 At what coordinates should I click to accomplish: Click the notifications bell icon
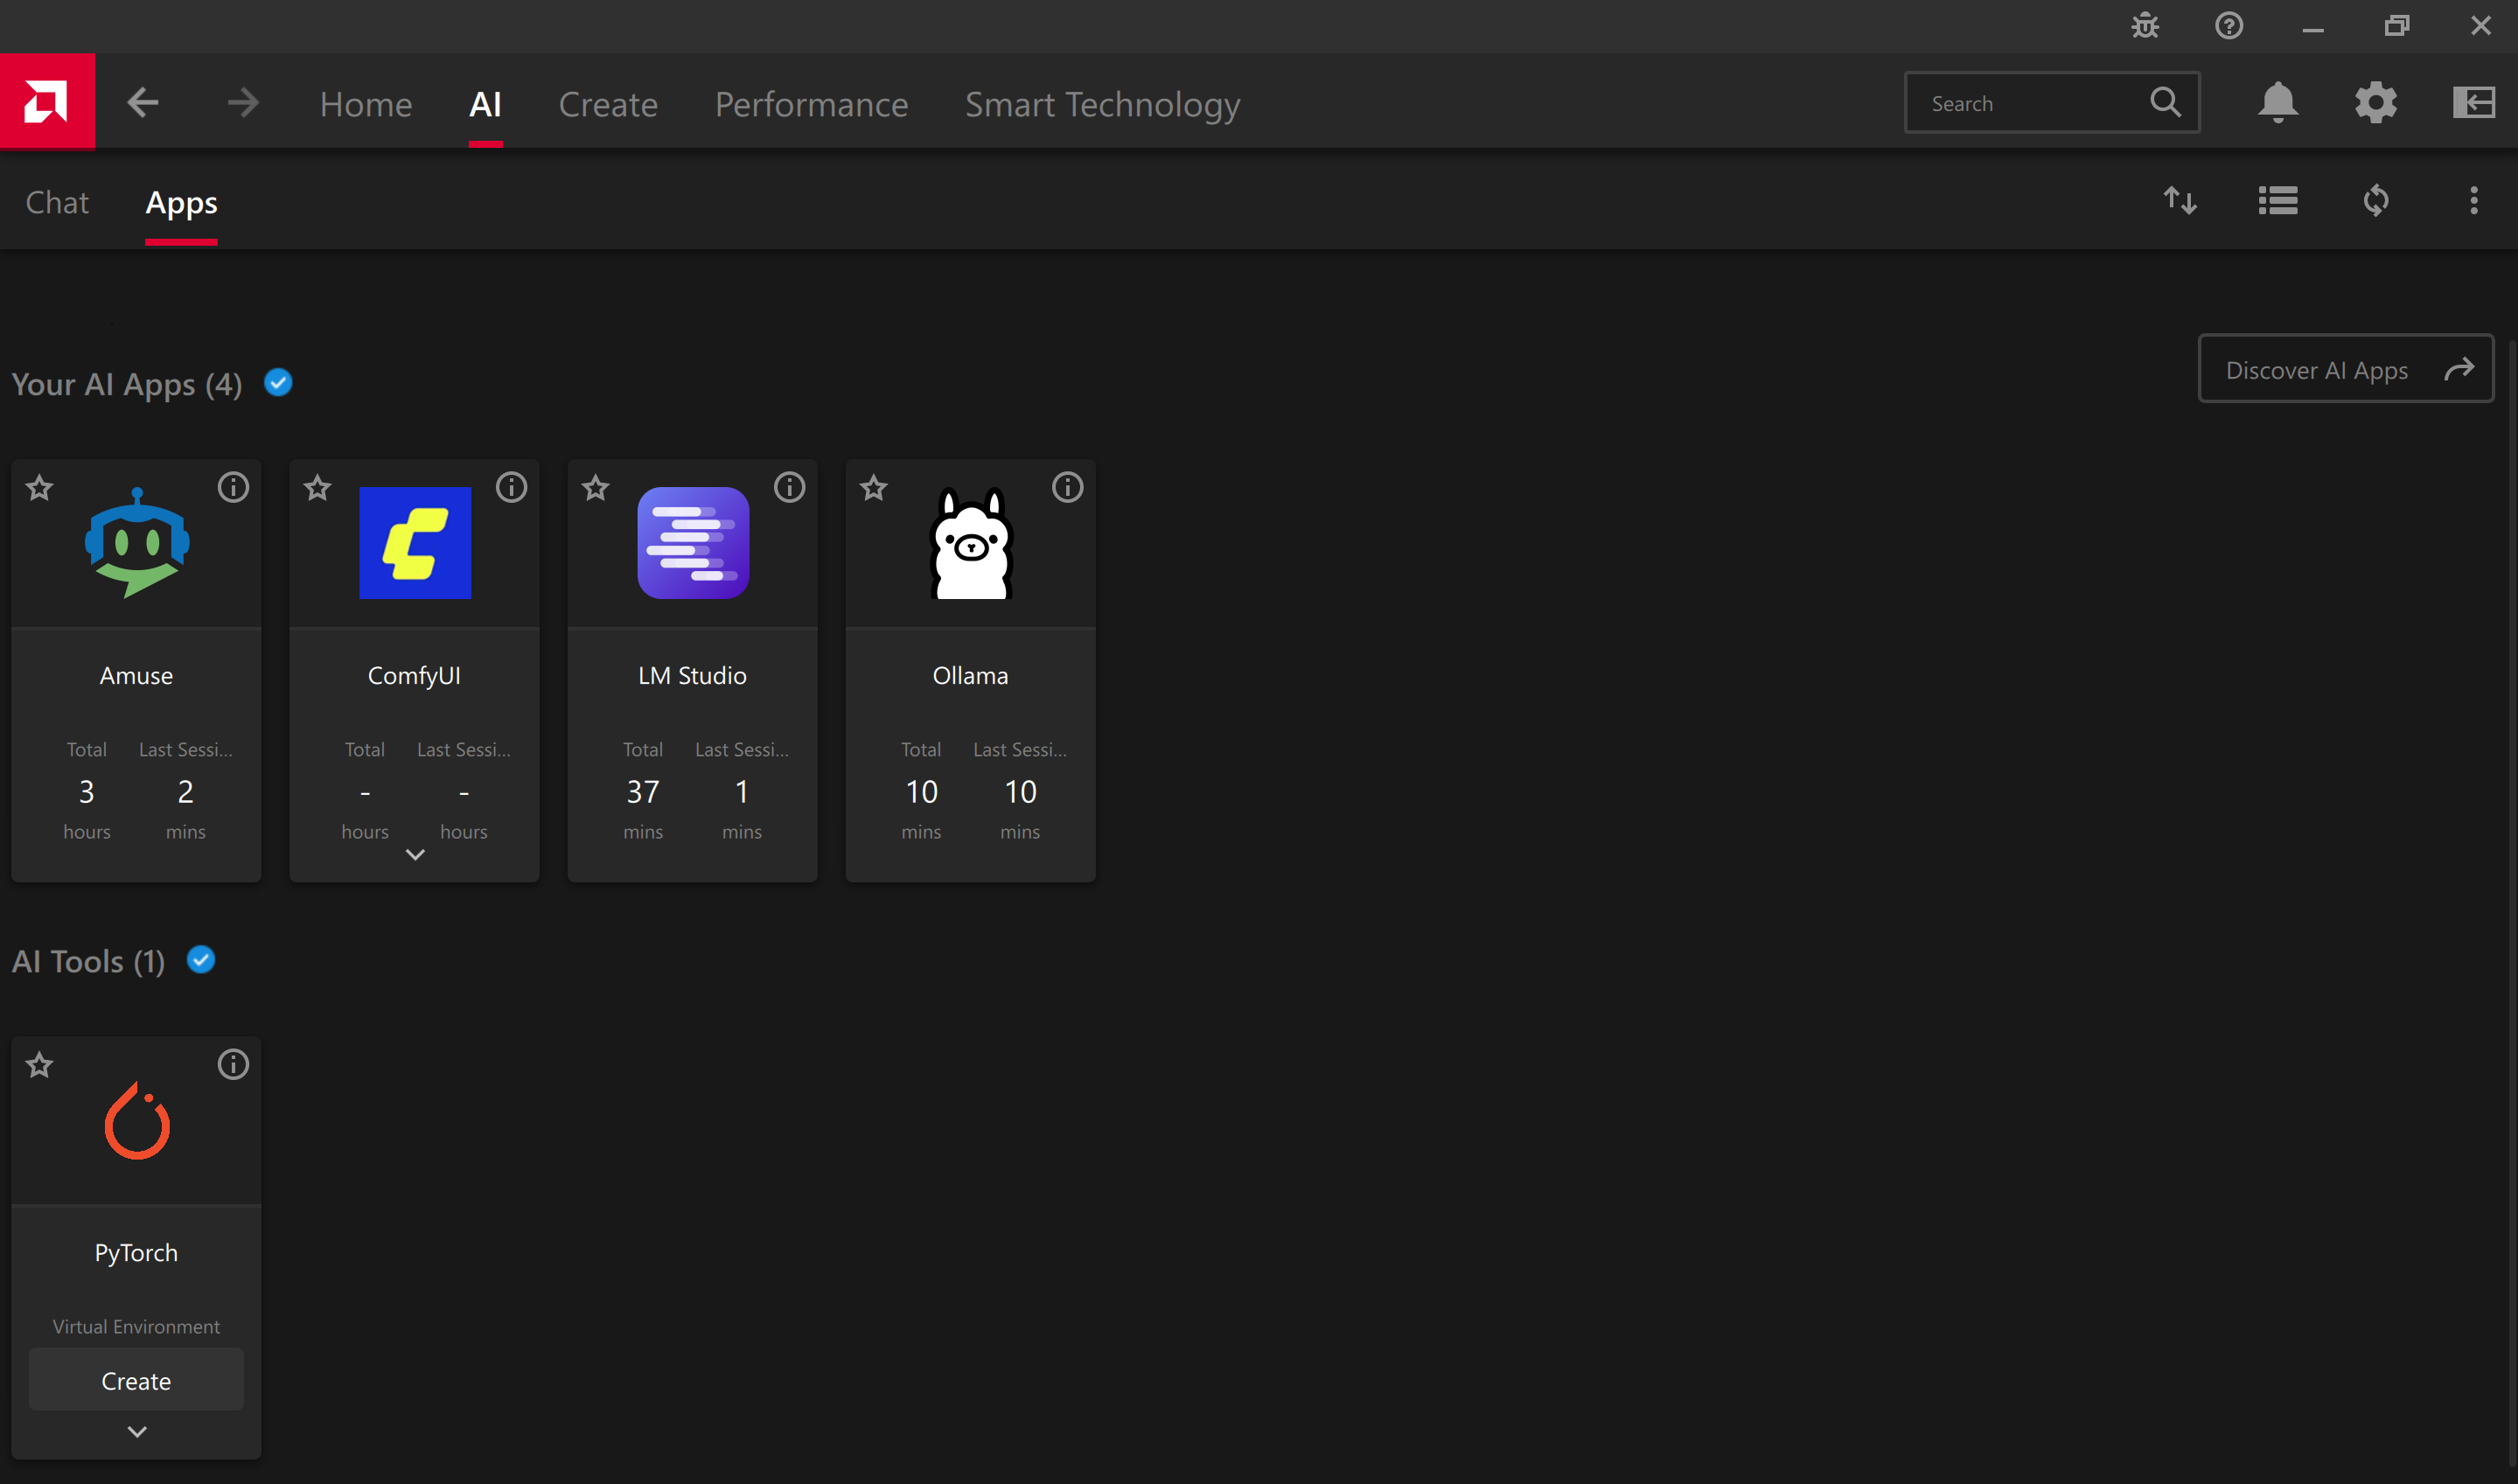pyautogui.click(x=2277, y=102)
